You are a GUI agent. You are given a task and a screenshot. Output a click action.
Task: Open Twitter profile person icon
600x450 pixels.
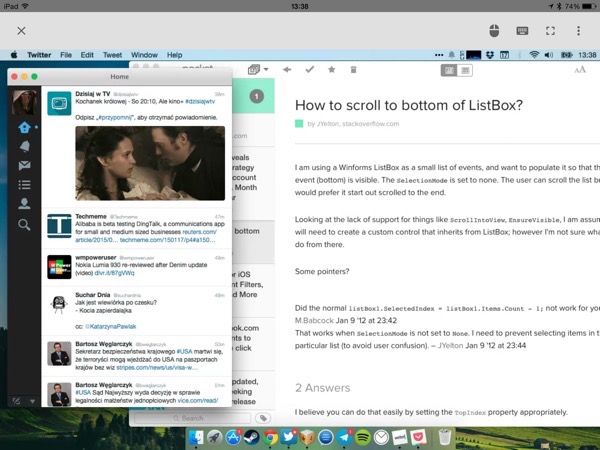click(24, 204)
